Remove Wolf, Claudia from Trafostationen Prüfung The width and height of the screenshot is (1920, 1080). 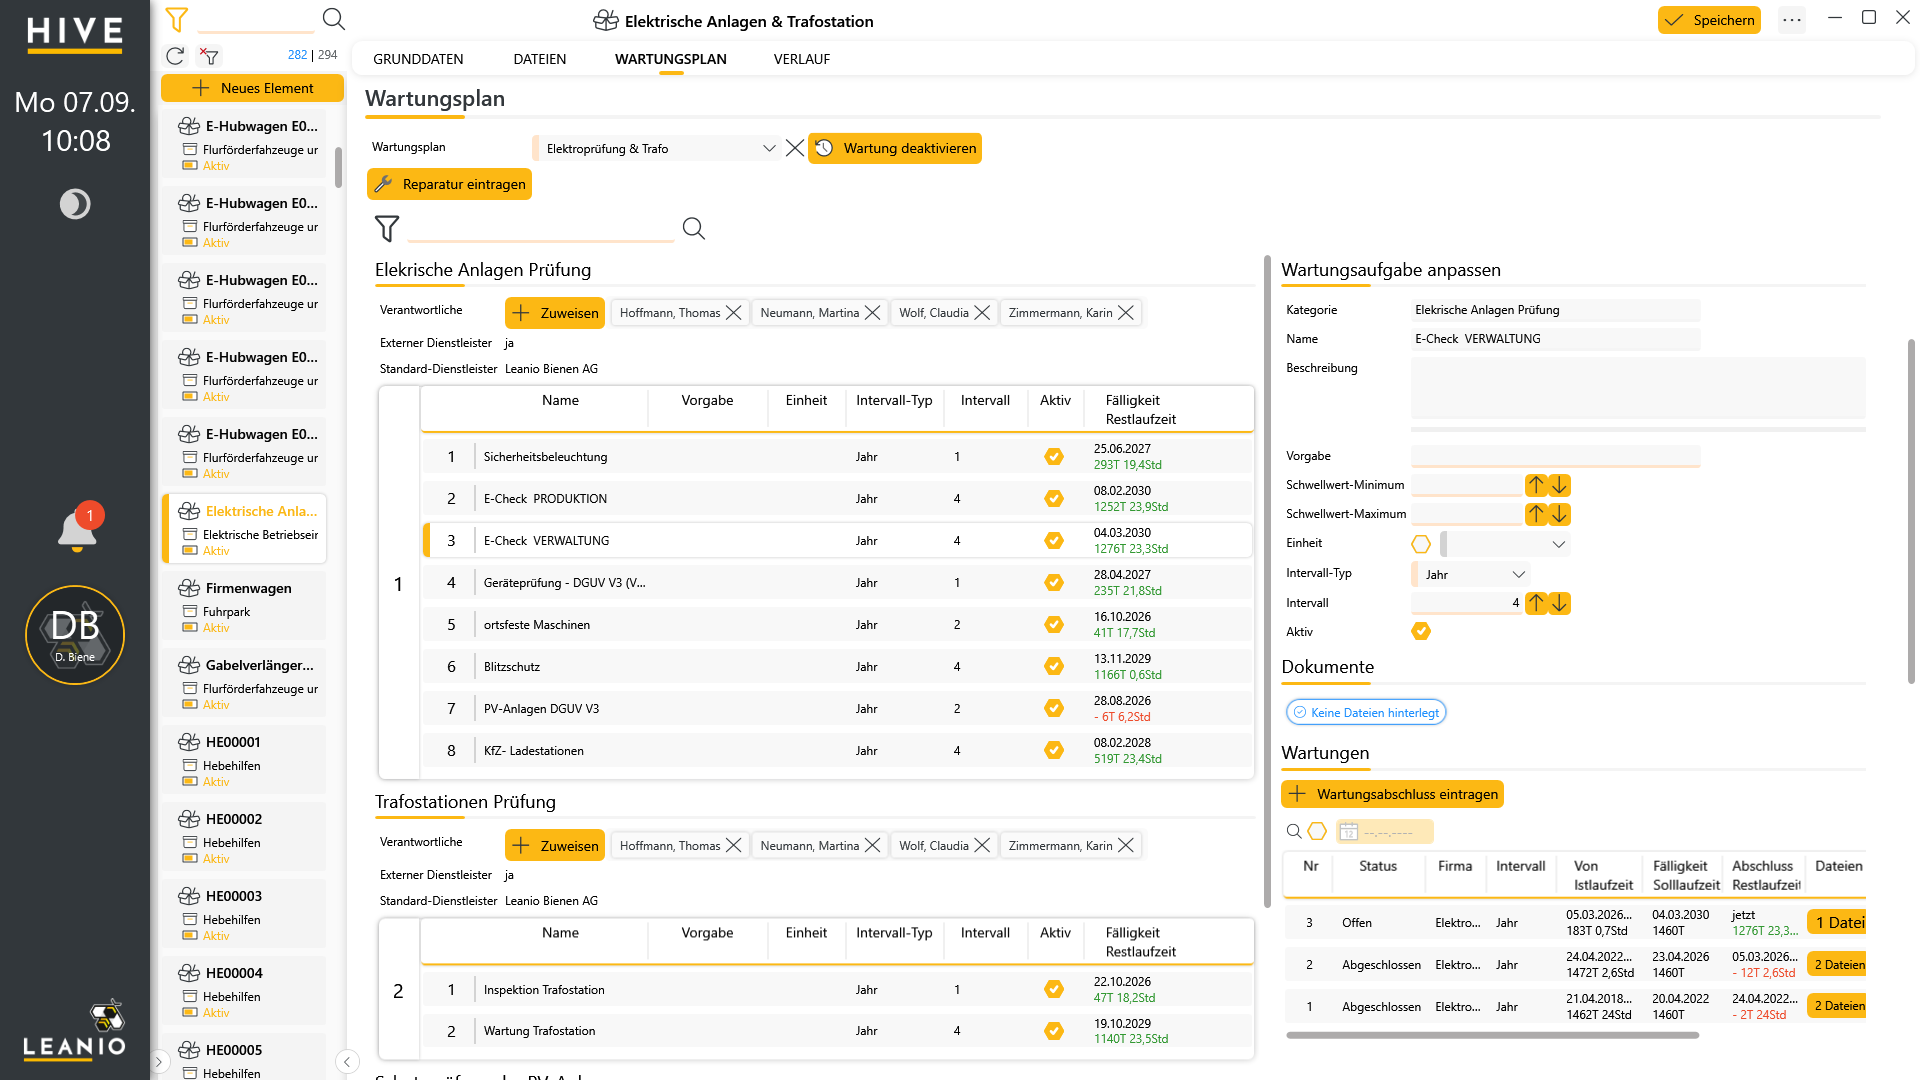point(982,846)
